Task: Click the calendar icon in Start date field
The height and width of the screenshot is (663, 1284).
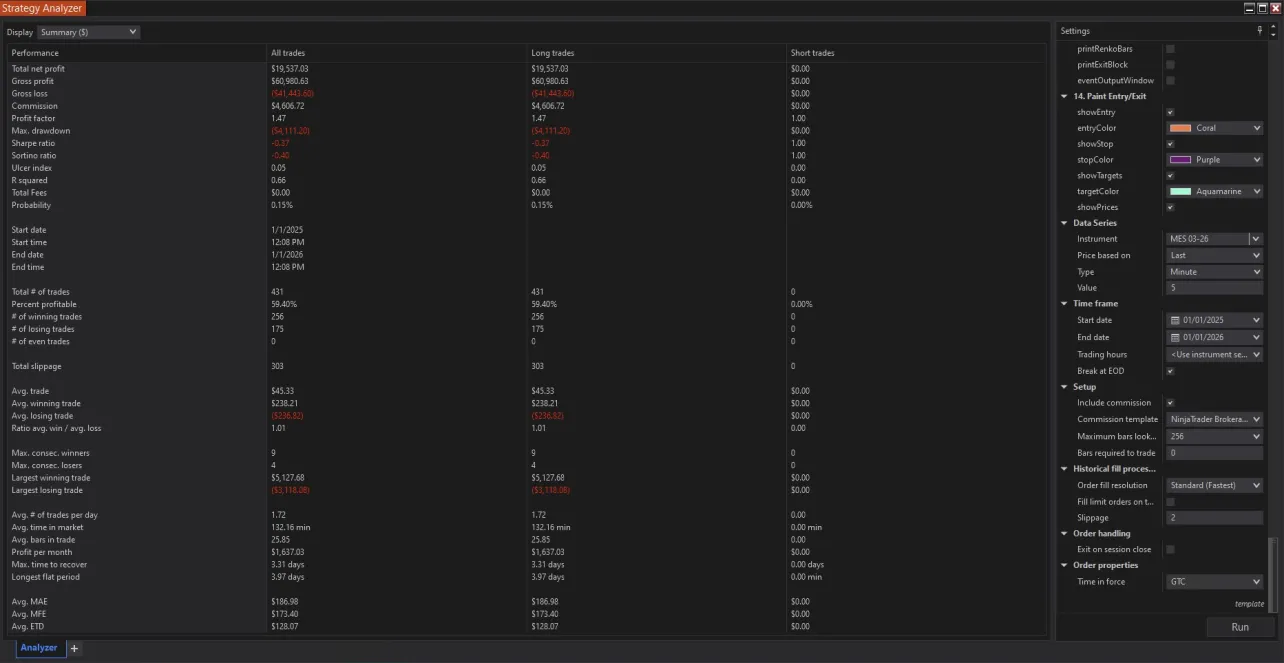Action: [1175, 320]
